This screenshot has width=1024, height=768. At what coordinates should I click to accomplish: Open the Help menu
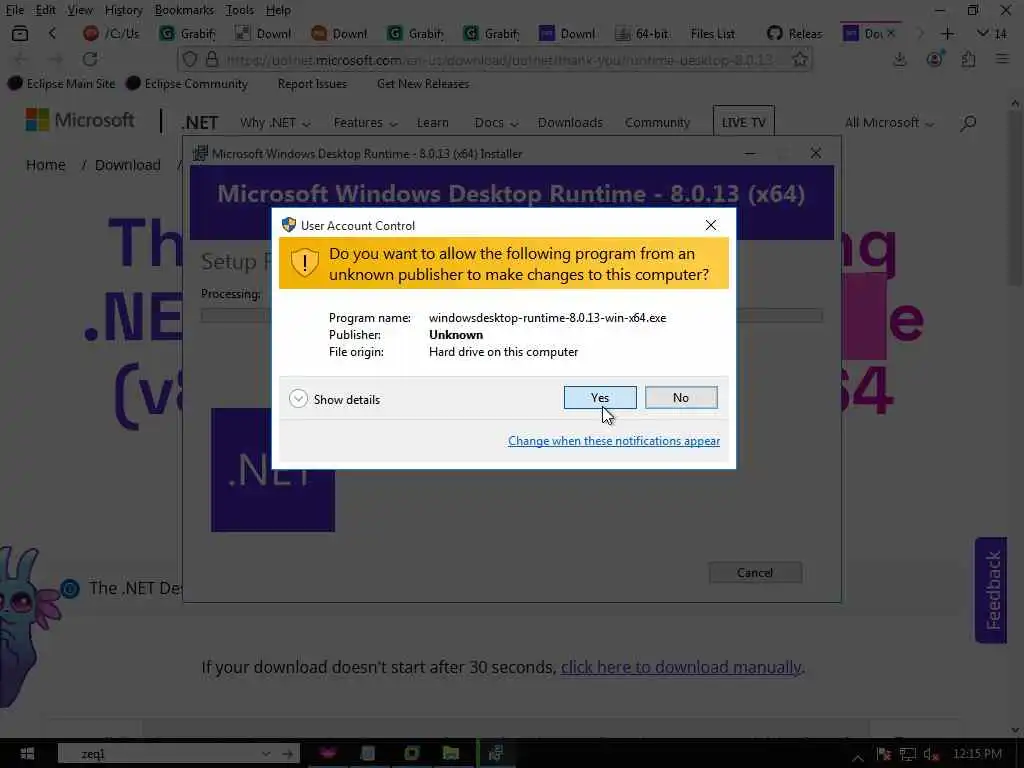click(x=278, y=10)
